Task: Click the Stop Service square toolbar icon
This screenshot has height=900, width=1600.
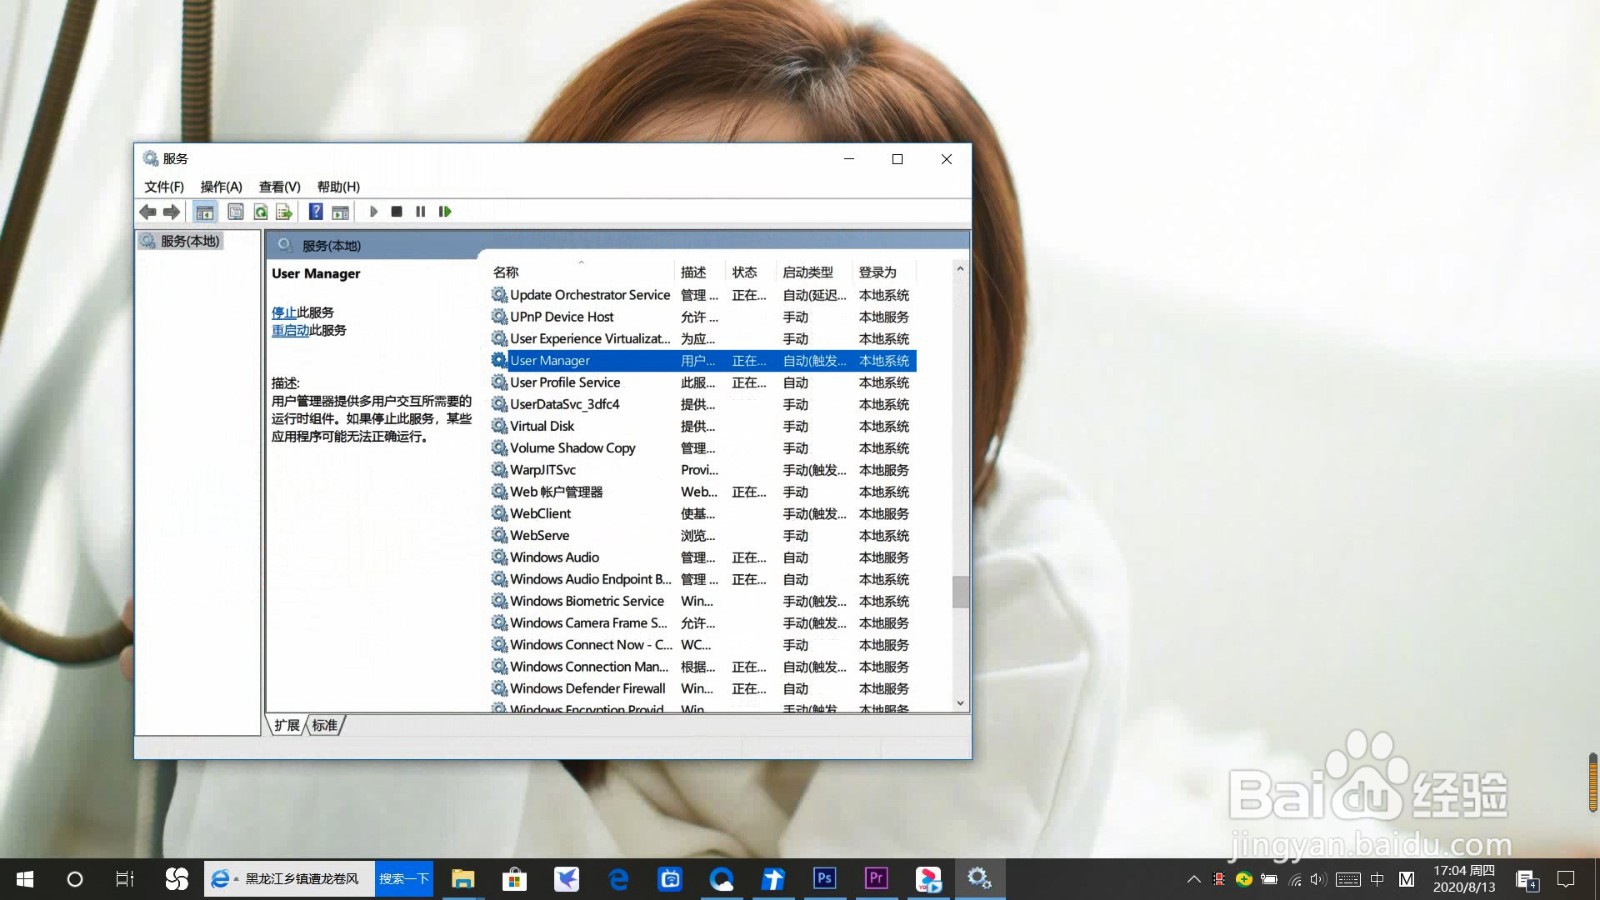Action: (x=396, y=211)
